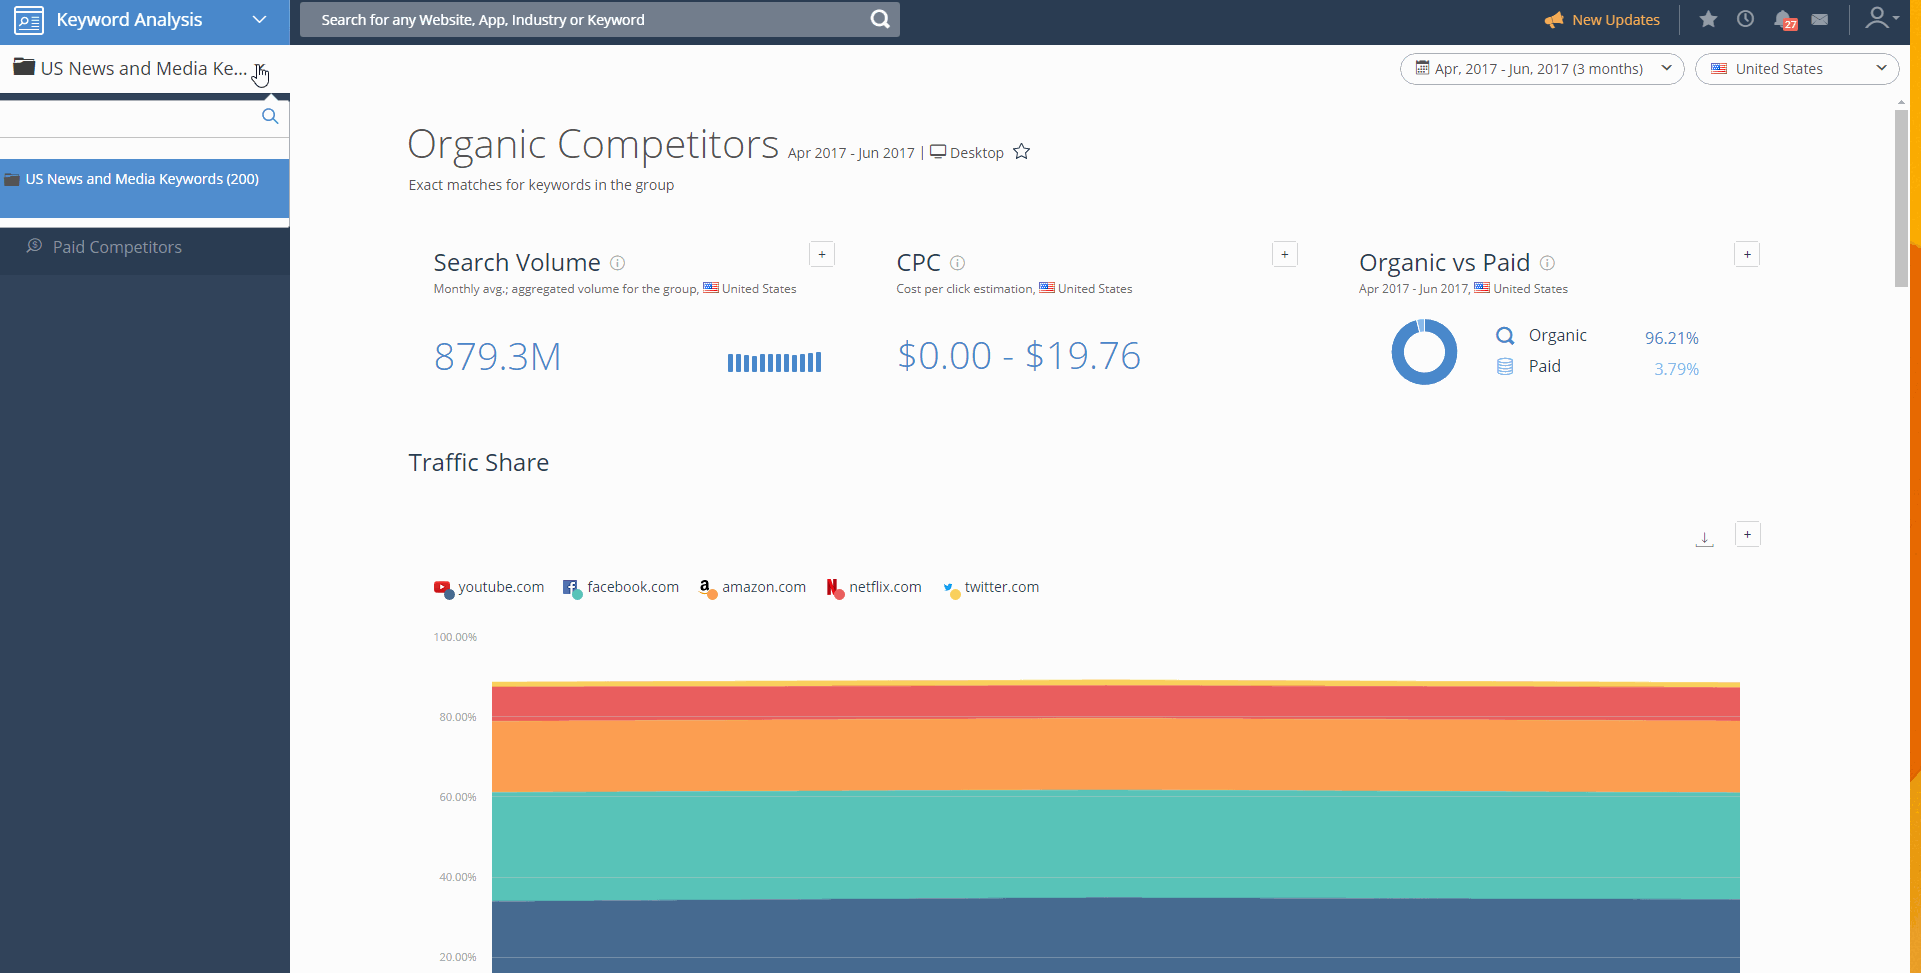Open the date range dropdown Apr-Jun 2017
1921x973 pixels.
pyautogui.click(x=1542, y=69)
